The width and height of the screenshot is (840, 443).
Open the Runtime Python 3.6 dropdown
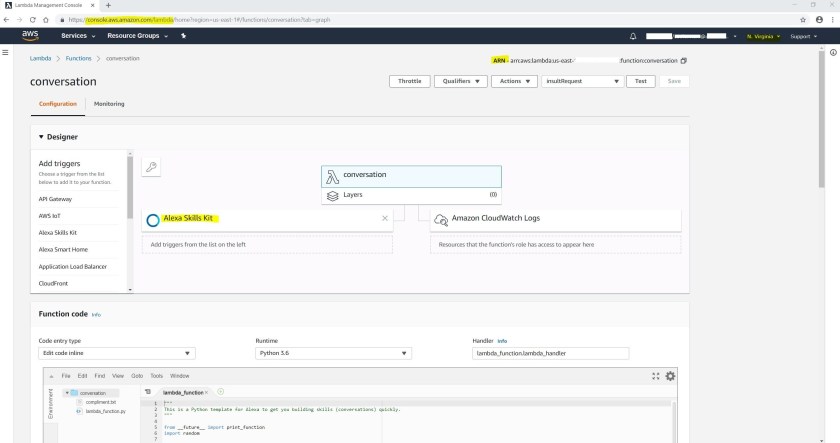[x=333, y=353]
